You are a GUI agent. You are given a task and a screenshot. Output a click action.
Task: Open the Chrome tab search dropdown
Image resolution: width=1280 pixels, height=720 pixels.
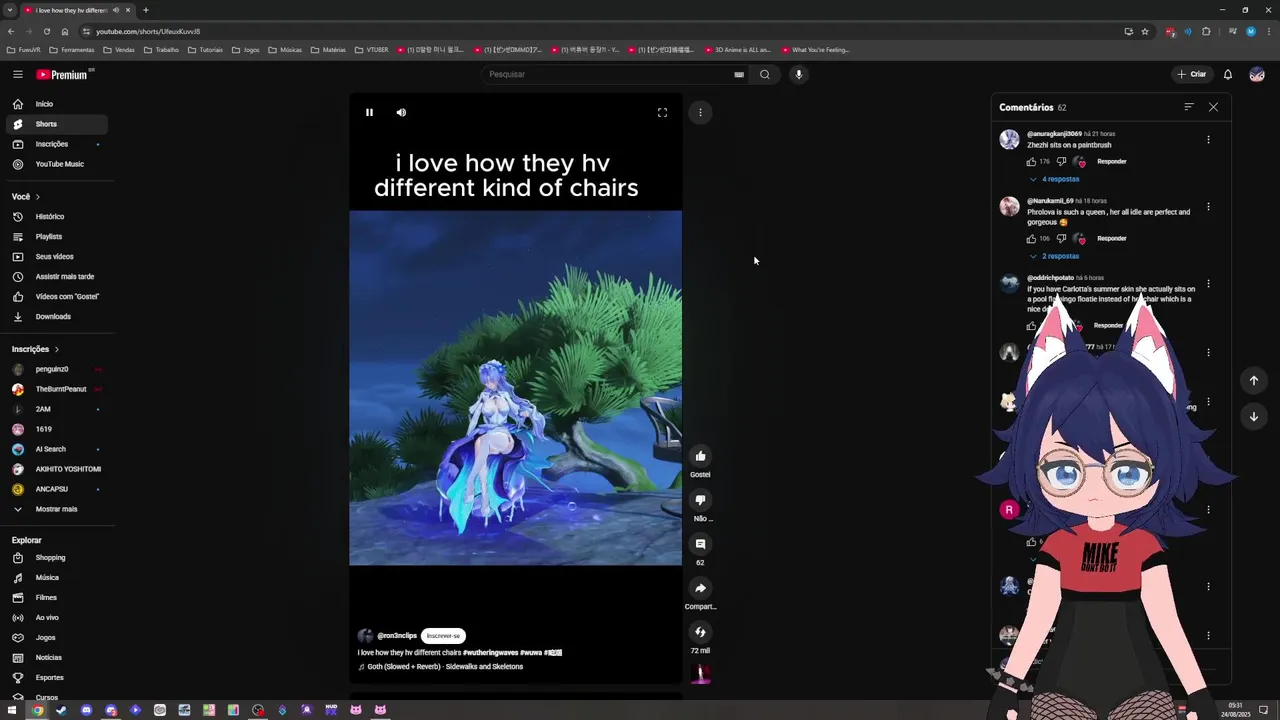click(x=10, y=10)
